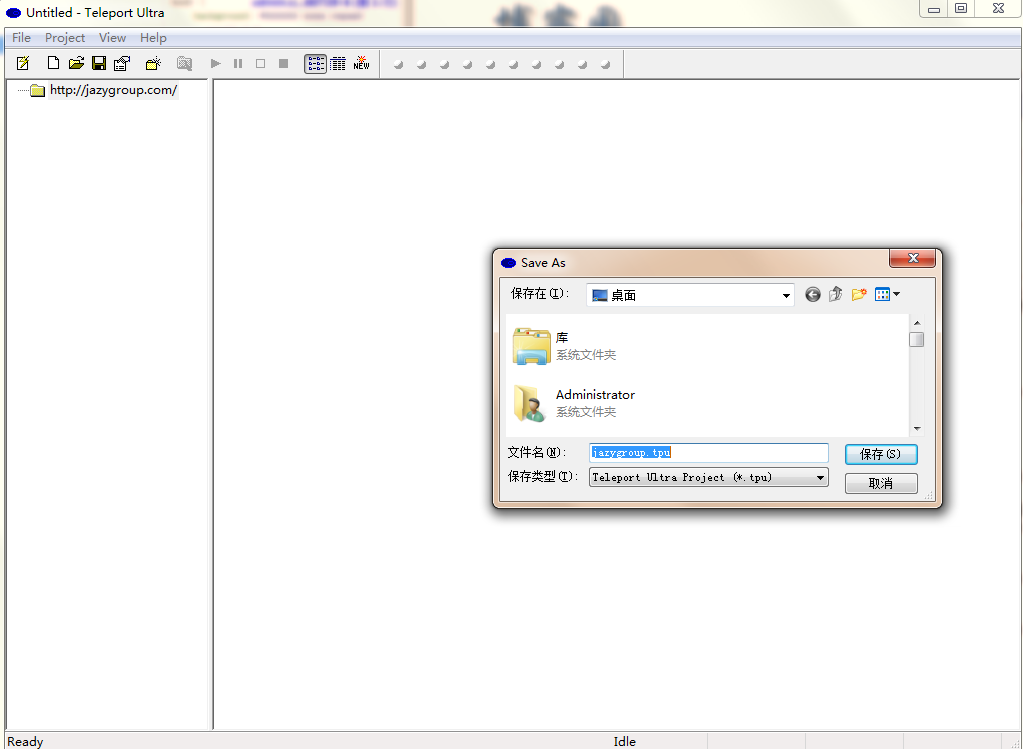The height and width of the screenshot is (749, 1023).
Task: Open the File menu
Action: [21, 38]
